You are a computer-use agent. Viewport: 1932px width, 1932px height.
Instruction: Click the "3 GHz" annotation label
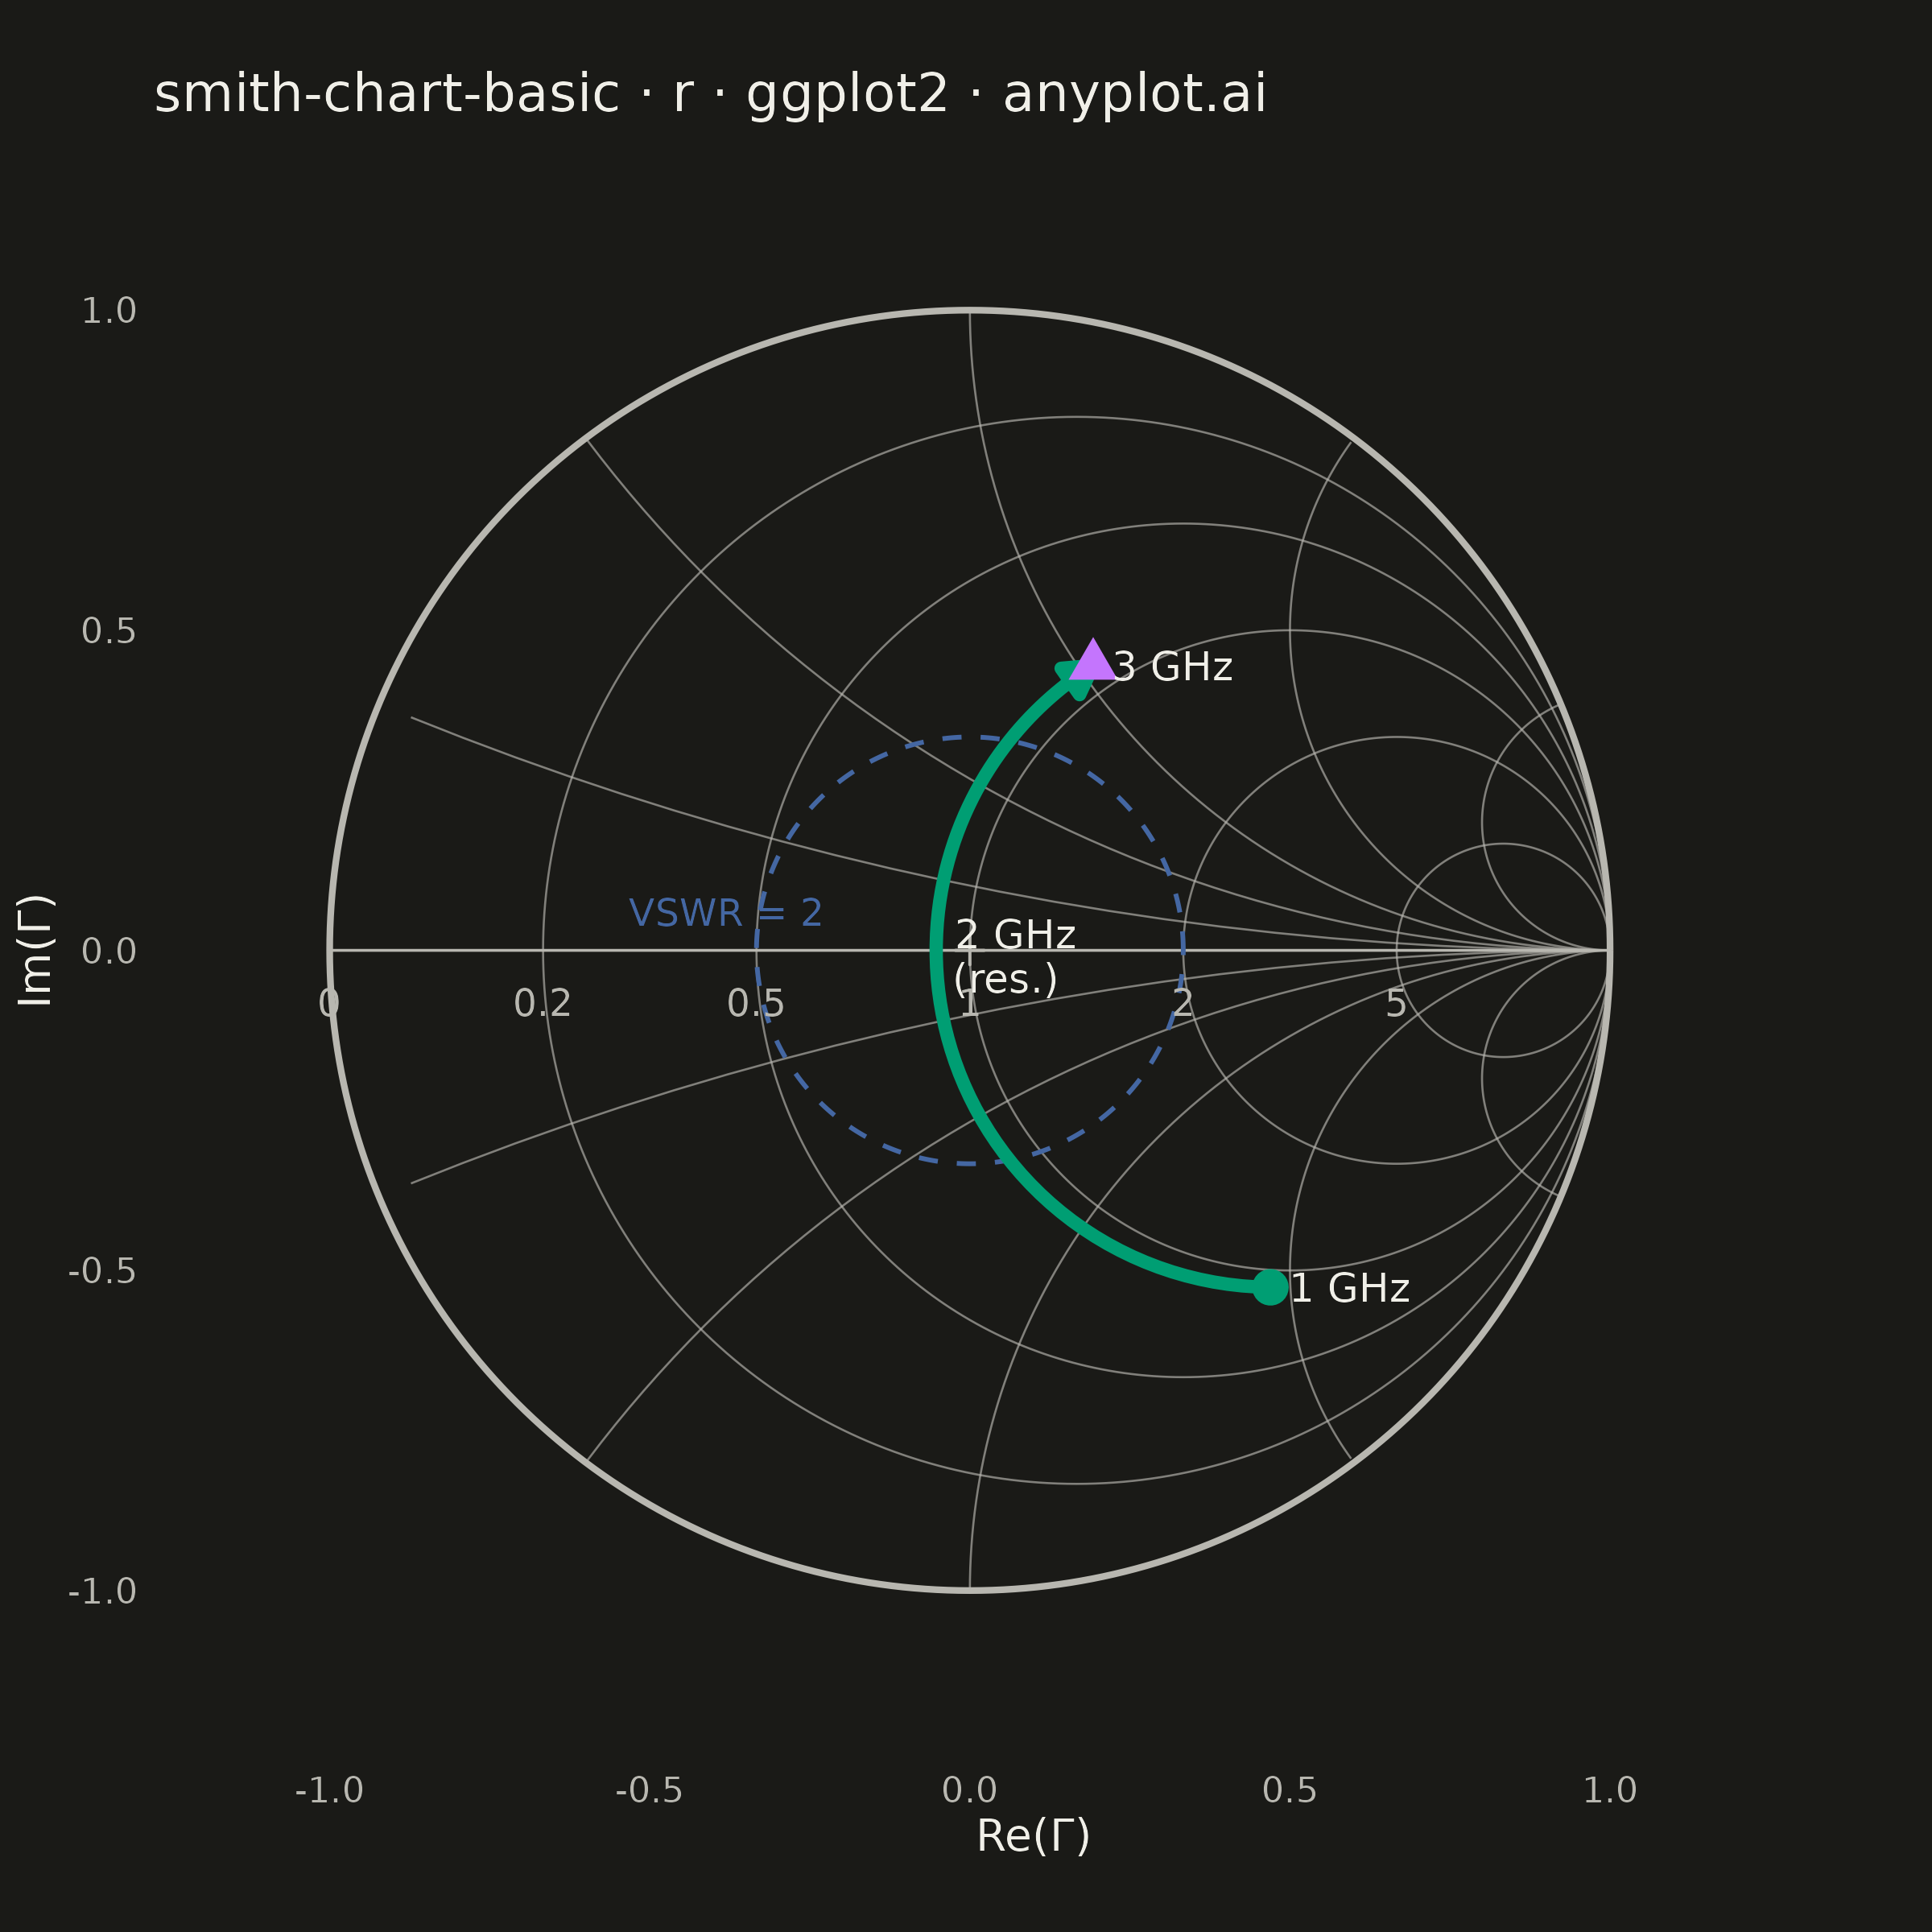pyautogui.click(x=1173, y=667)
